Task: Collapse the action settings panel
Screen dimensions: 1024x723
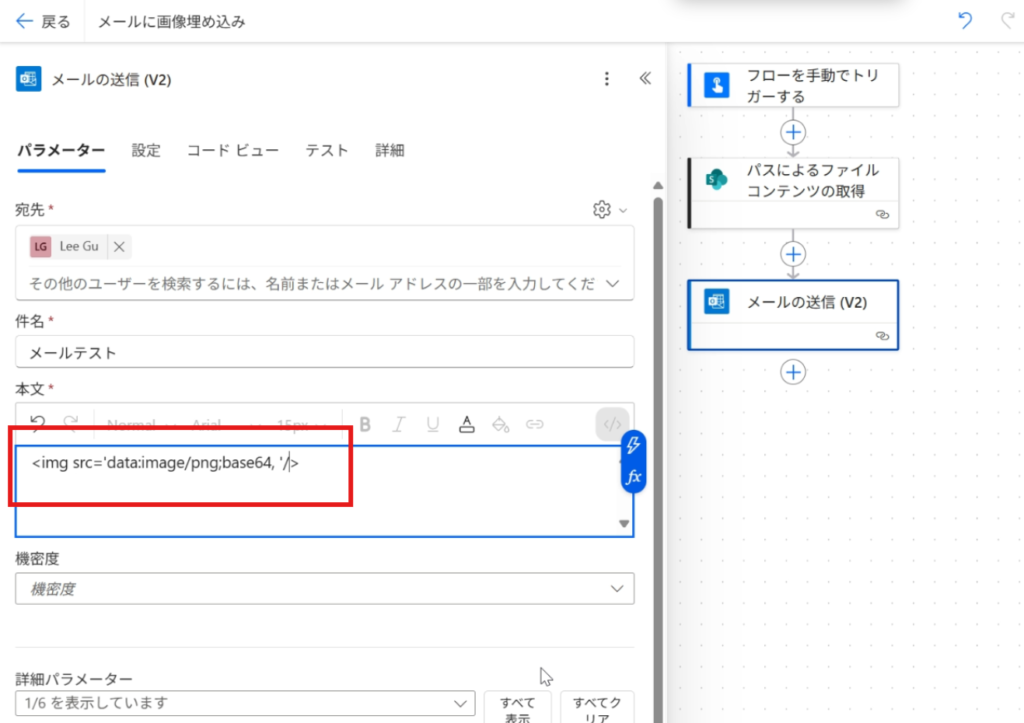Action: (645, 79)
